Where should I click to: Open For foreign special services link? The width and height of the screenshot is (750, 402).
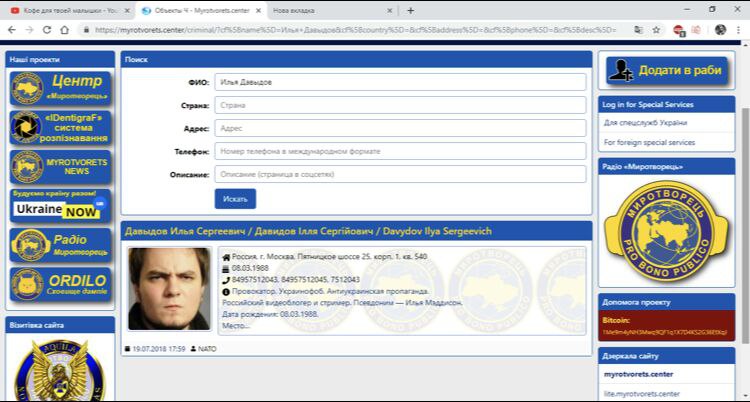650,143
